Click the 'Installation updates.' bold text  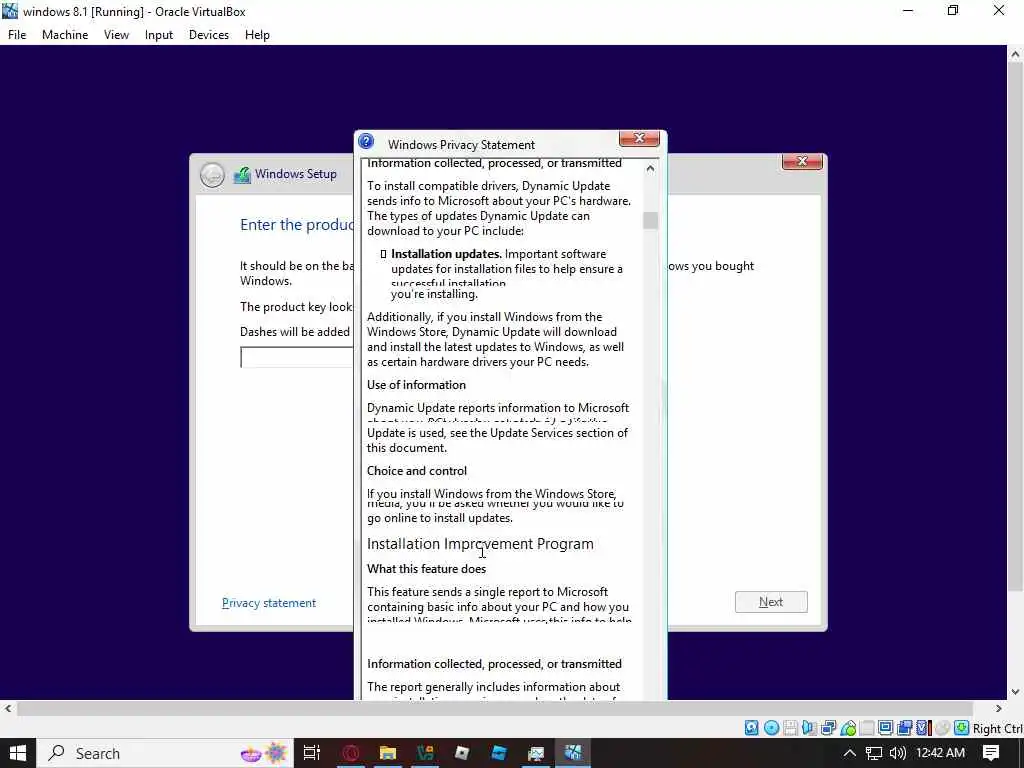coord(446,254)
